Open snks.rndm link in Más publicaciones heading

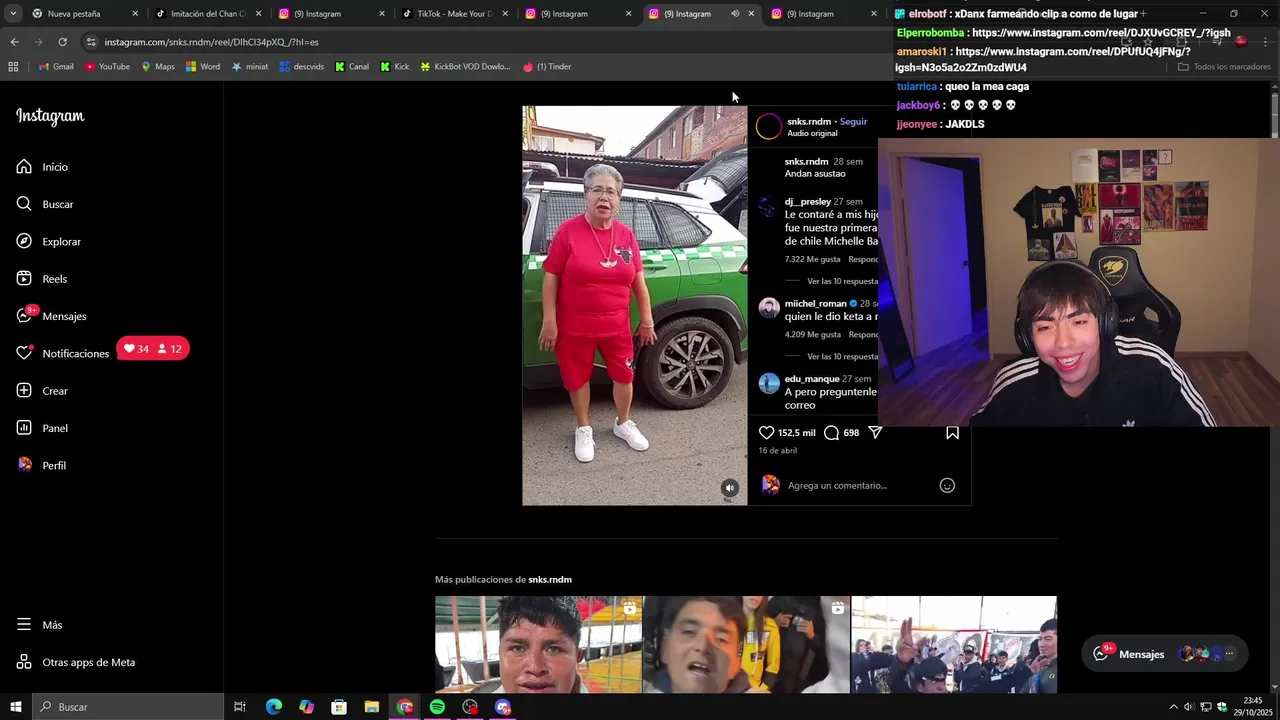550,580
